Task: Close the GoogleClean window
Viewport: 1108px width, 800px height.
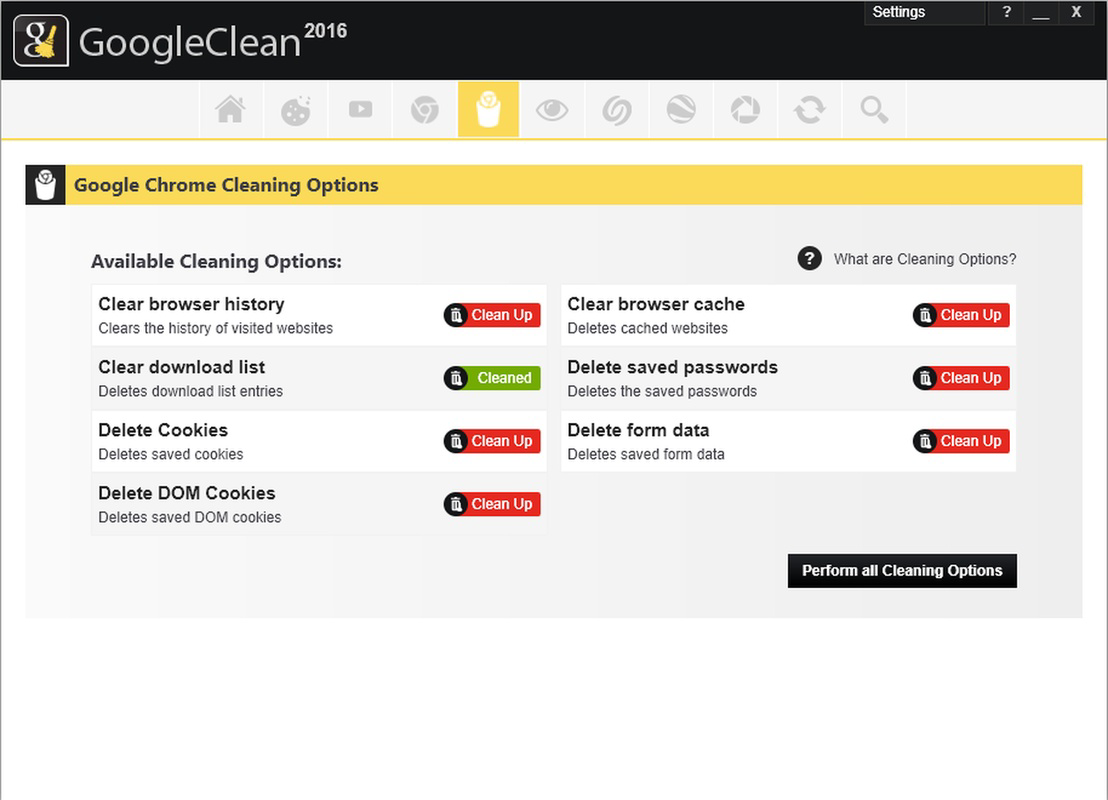Action: 1076,12
